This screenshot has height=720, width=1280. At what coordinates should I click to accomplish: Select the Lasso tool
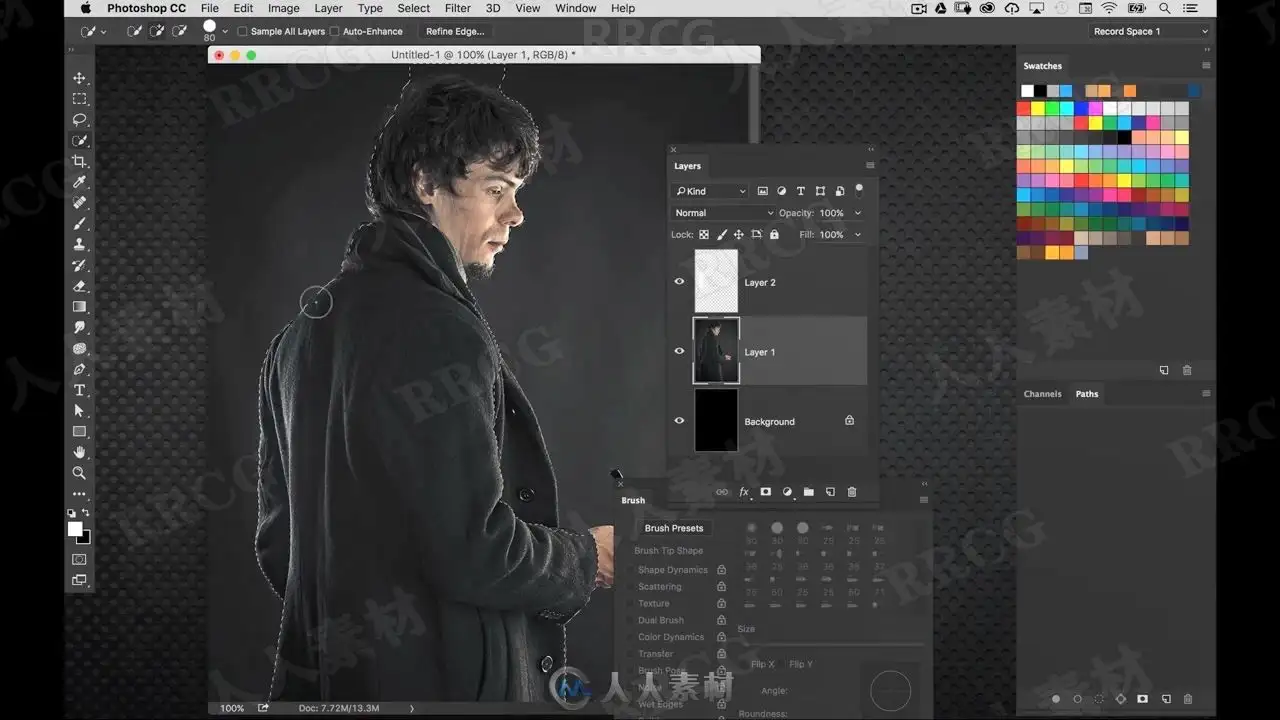[x=80, y=120]
